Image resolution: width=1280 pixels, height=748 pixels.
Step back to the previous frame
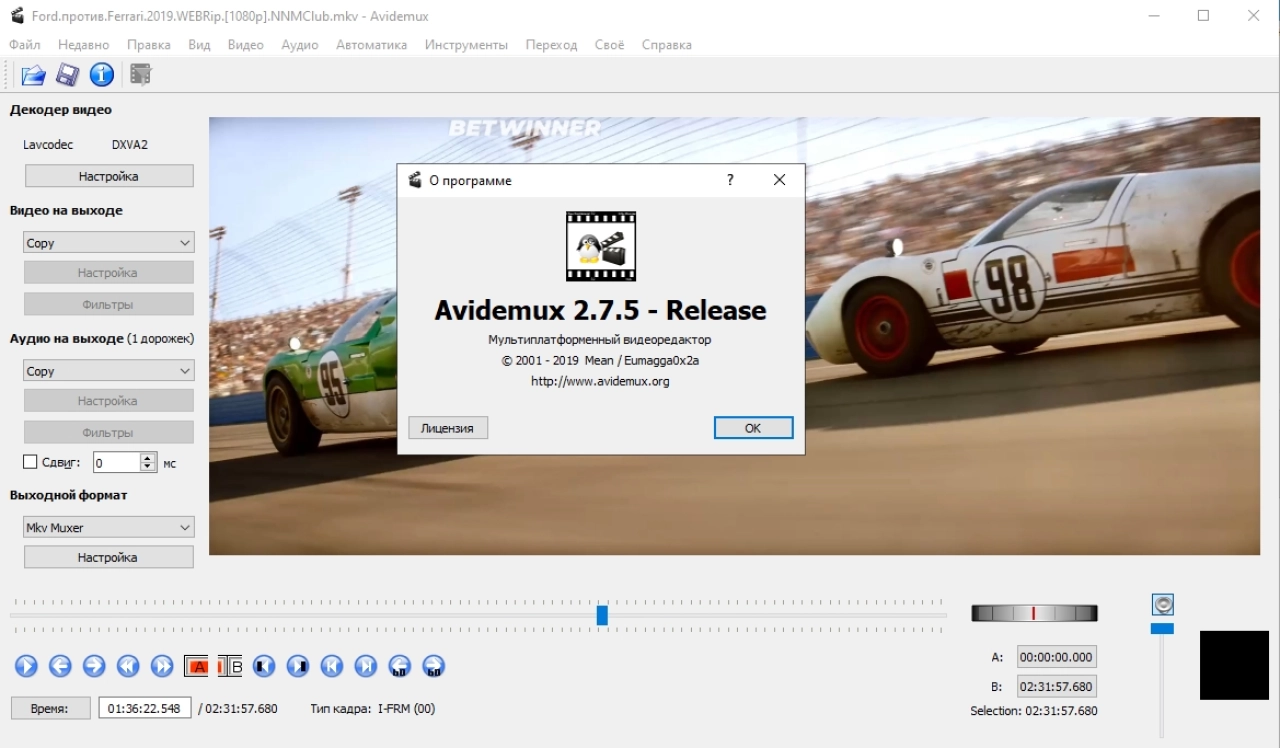pyautogui.click(x=61, y=666)
